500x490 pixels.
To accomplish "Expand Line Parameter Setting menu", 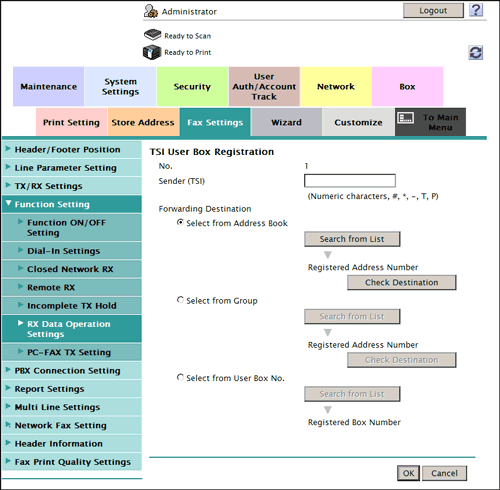I will click(x=72, y=168).
